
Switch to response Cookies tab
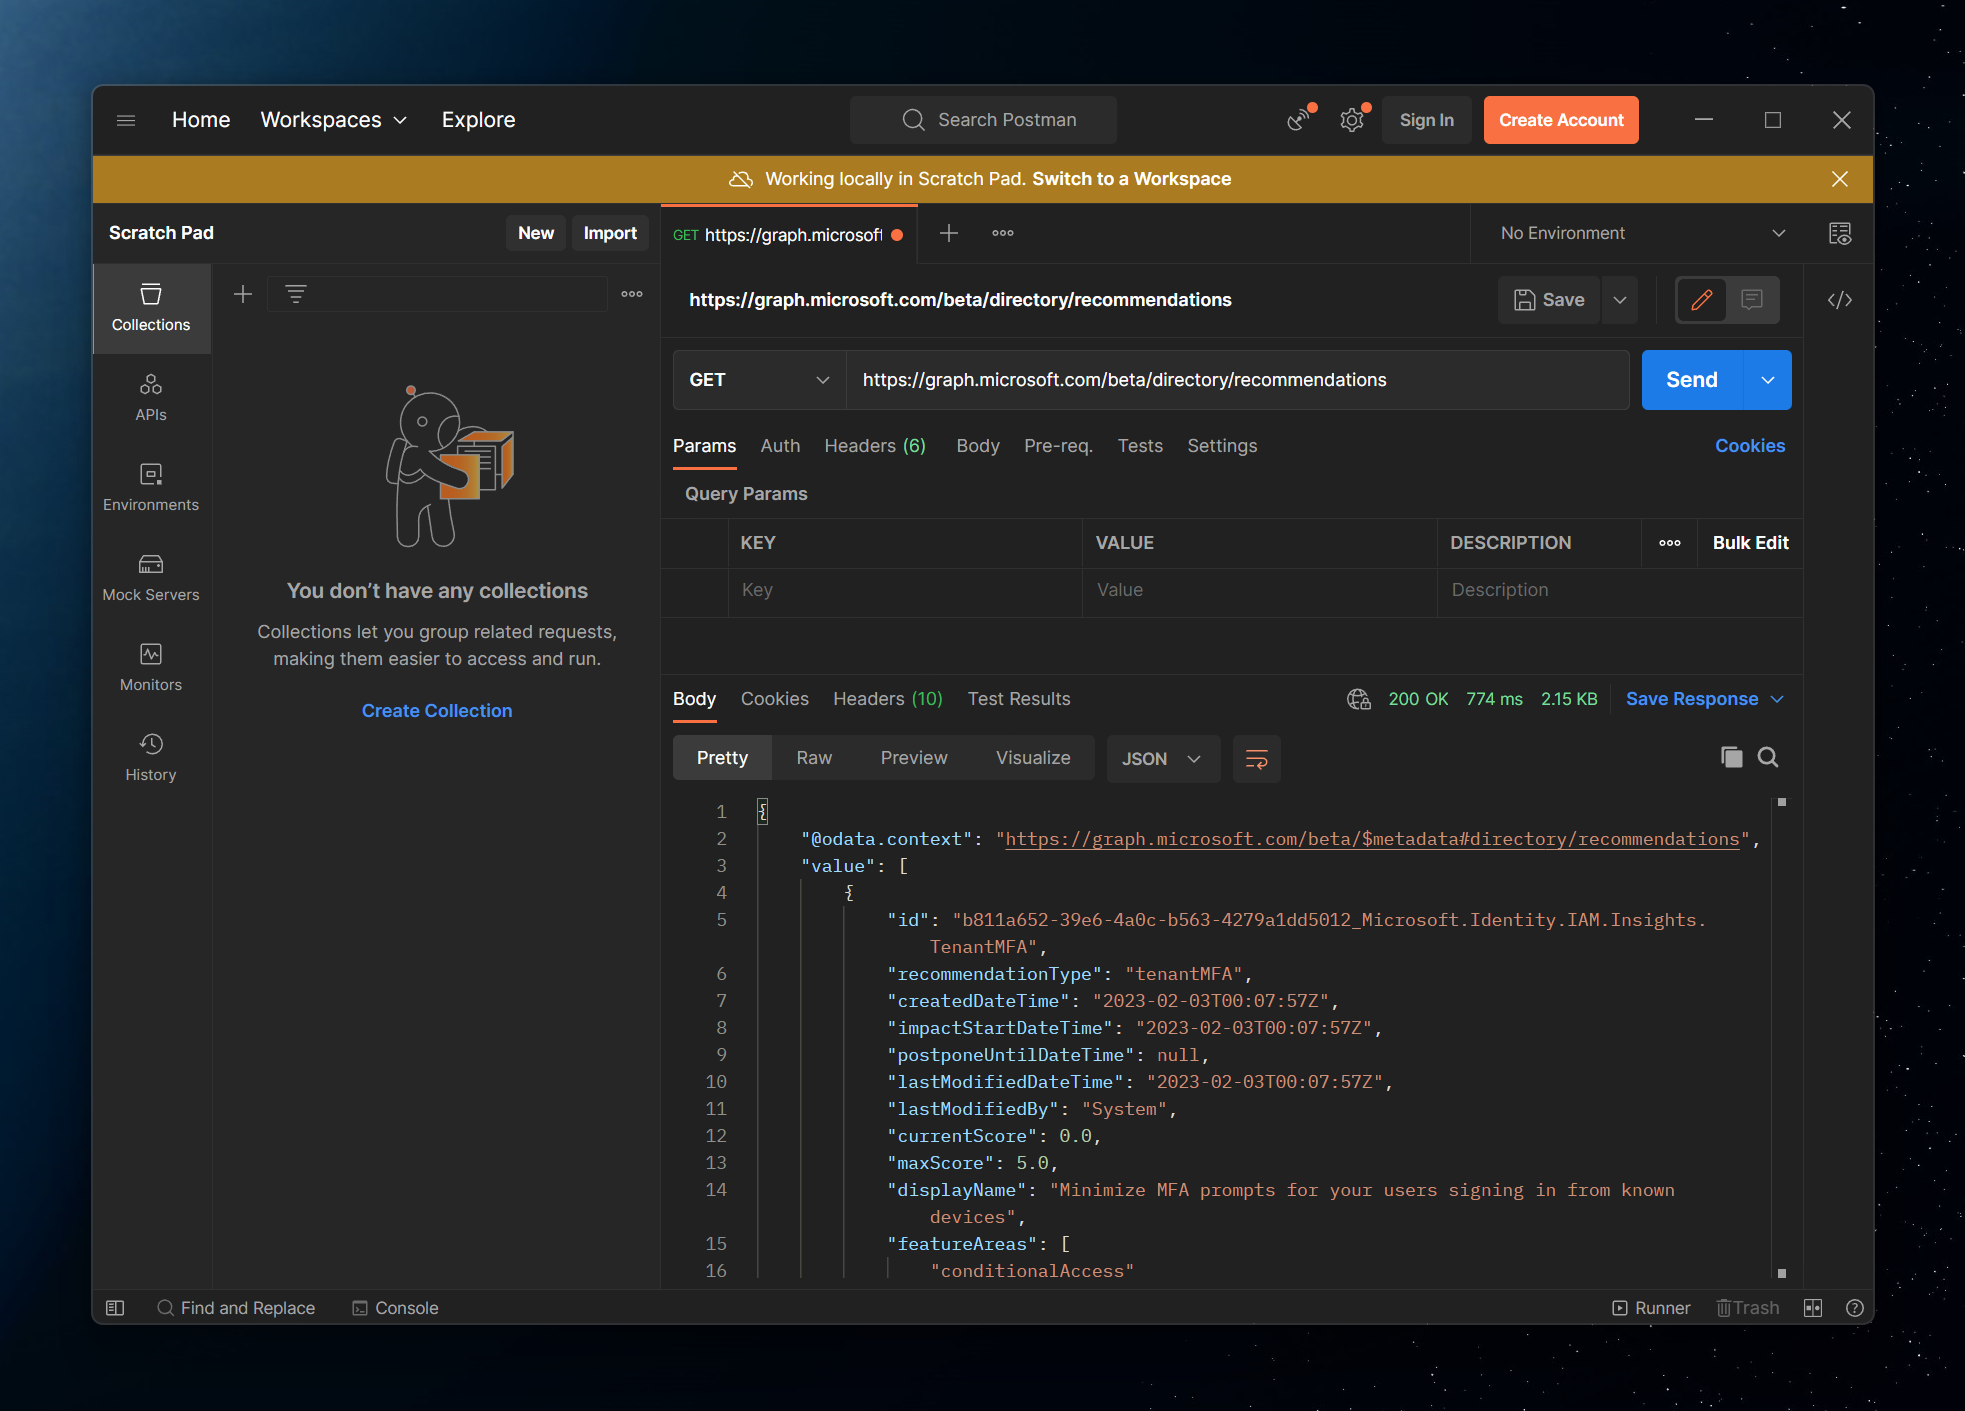(x=775, y=699)
